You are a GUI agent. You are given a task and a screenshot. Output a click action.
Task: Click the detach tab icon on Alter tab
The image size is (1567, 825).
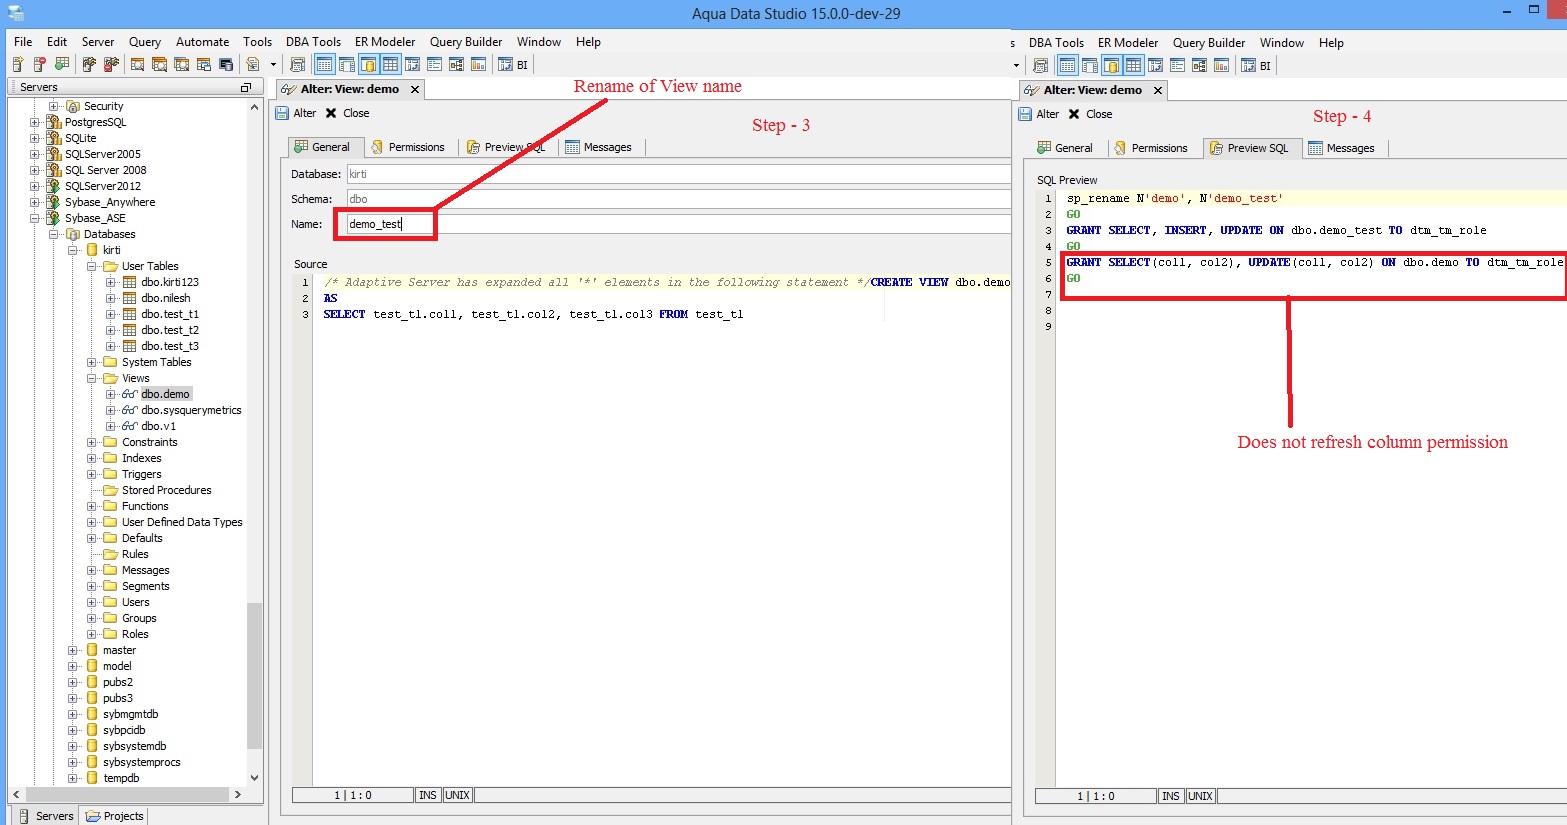(287, 89)
